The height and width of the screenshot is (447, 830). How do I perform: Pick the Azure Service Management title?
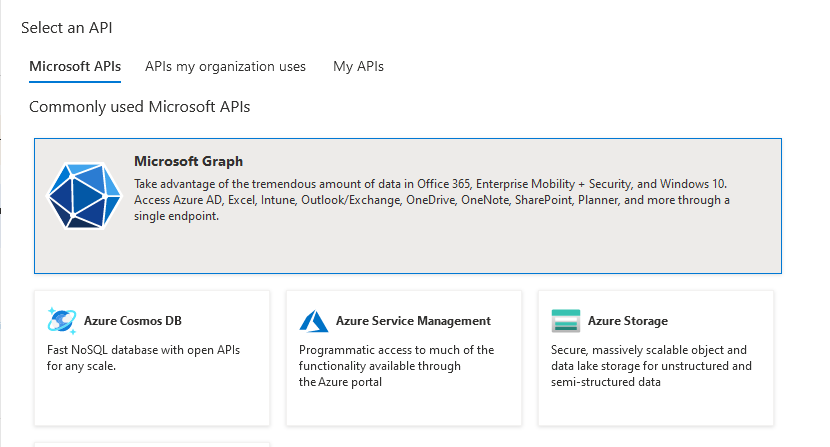413,321
